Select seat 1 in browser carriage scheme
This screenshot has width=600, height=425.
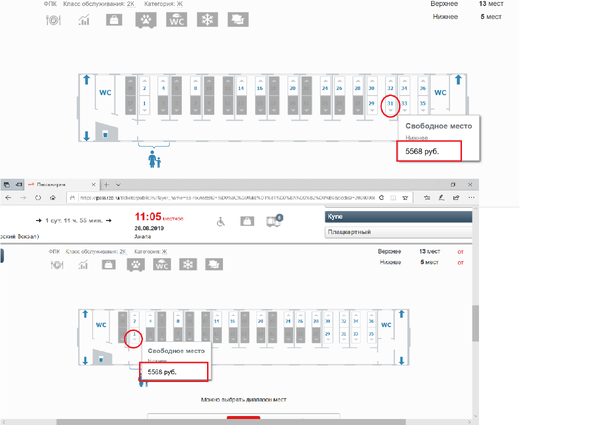coord(134,335)
